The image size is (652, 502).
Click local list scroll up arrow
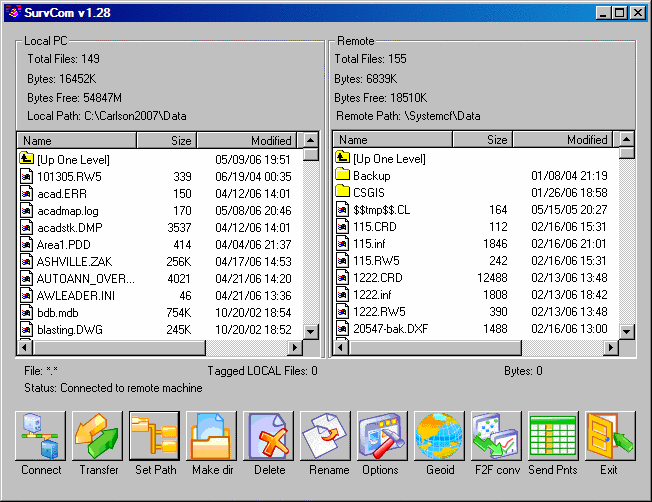click(311, 140)
